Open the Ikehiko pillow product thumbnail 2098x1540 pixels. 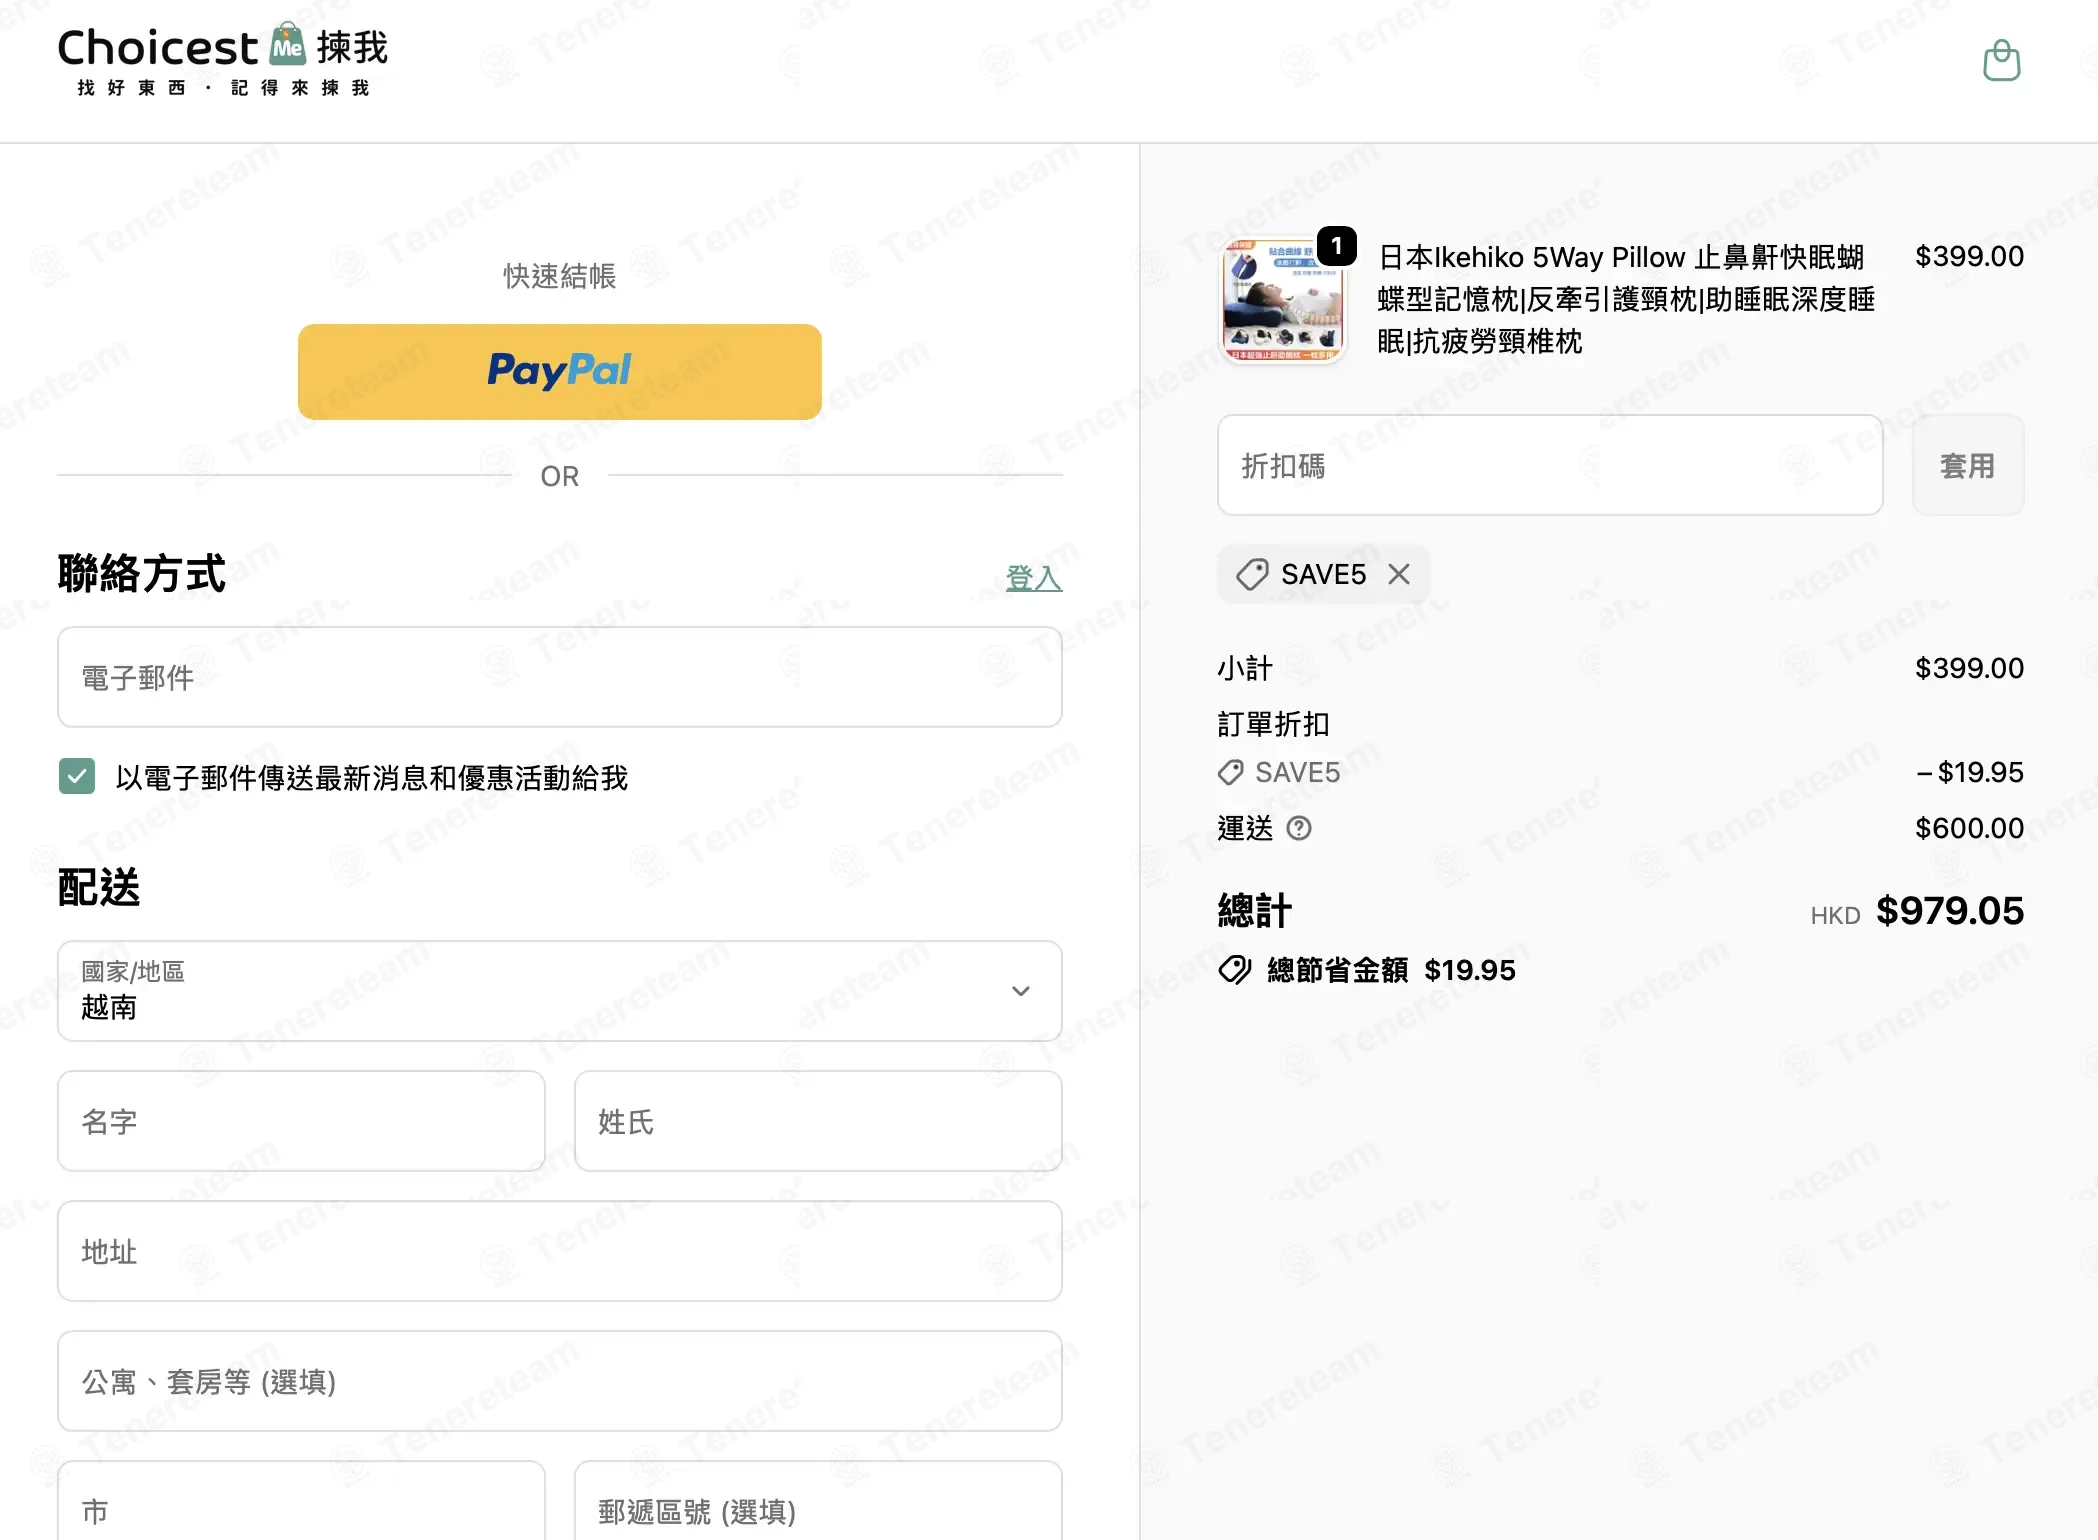[1283, 300]
